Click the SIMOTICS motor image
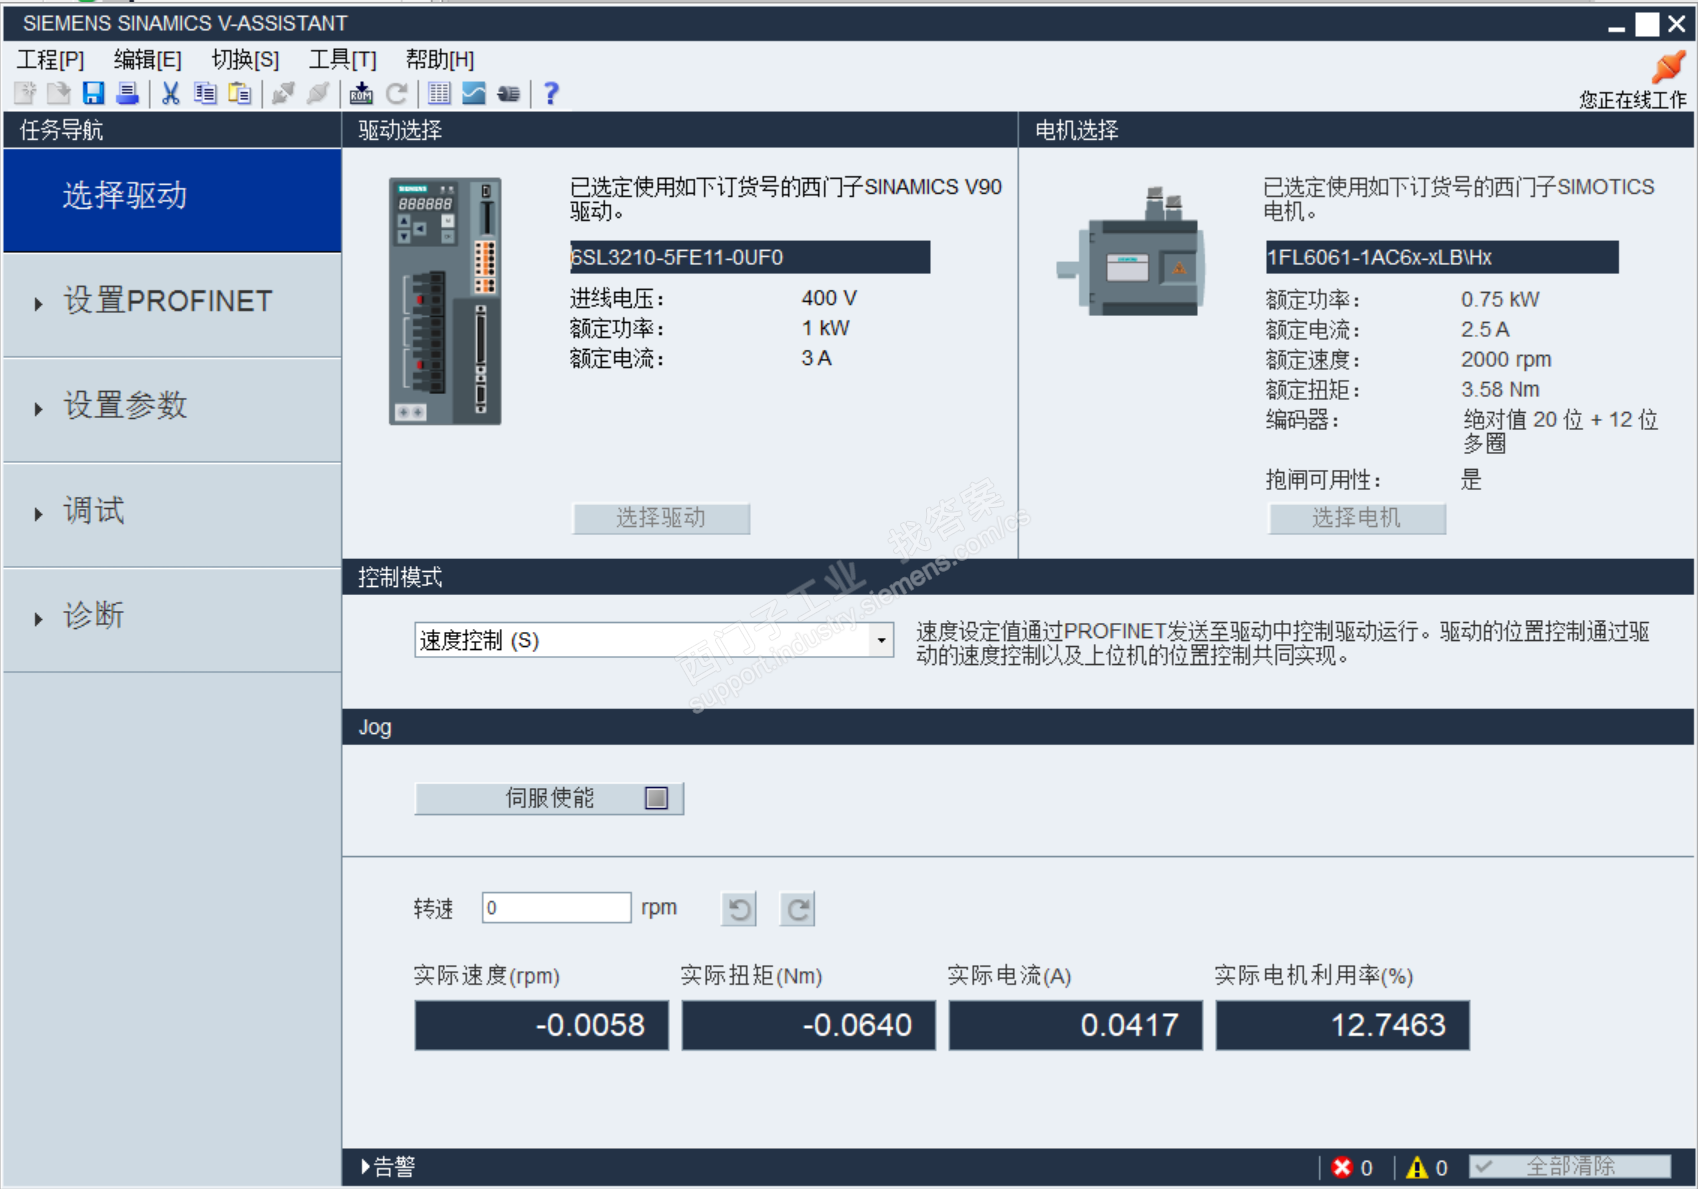Image resolution: width=1698 pixels, height=1189 pixels. click(x=1131, y=252)
